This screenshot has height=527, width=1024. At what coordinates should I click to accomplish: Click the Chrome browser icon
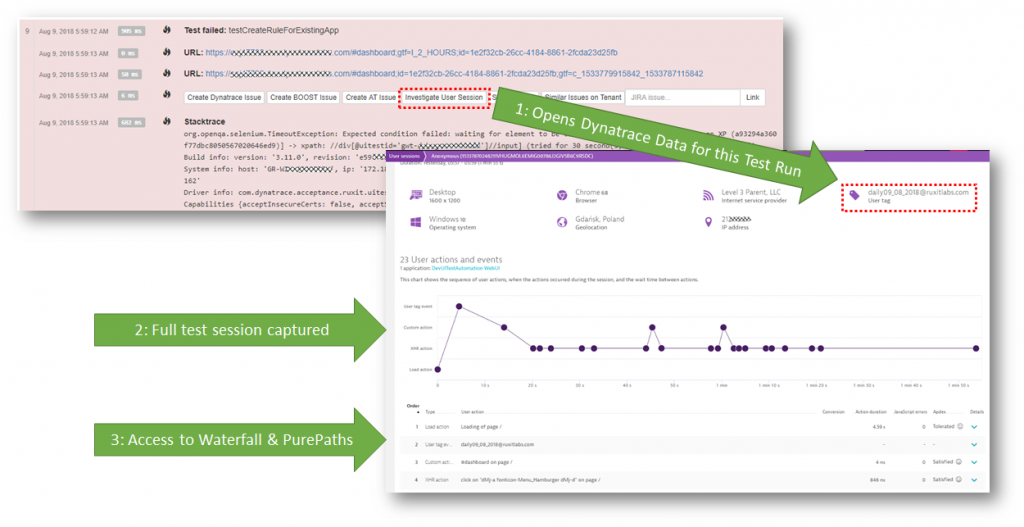(x=562, y=195)
